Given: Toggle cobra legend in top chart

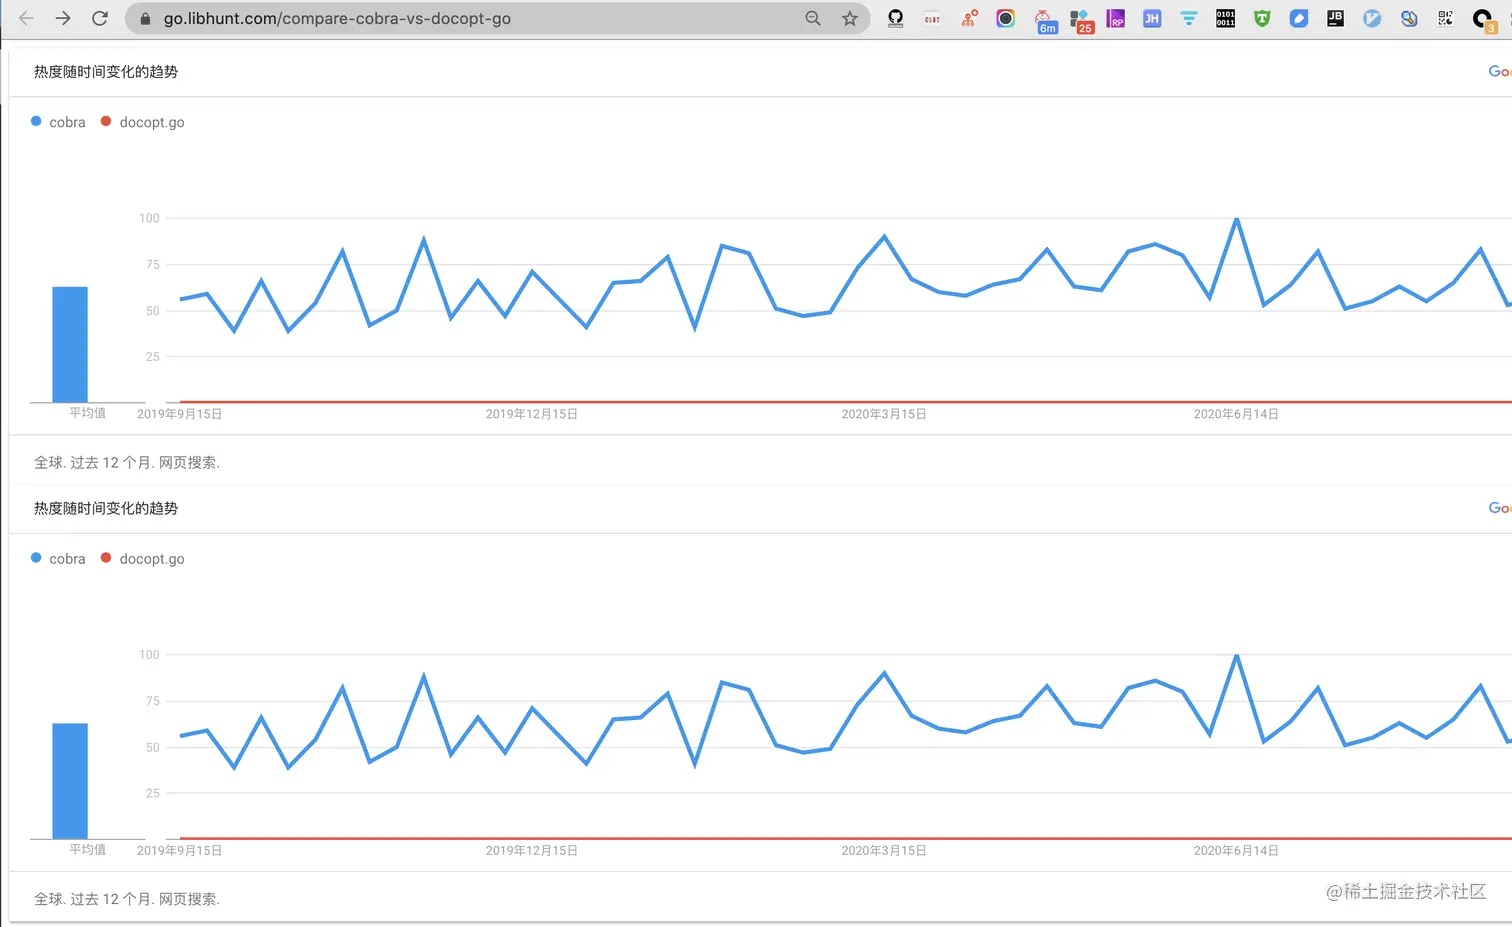Looking at the screenshot, I should pos(58,122).
